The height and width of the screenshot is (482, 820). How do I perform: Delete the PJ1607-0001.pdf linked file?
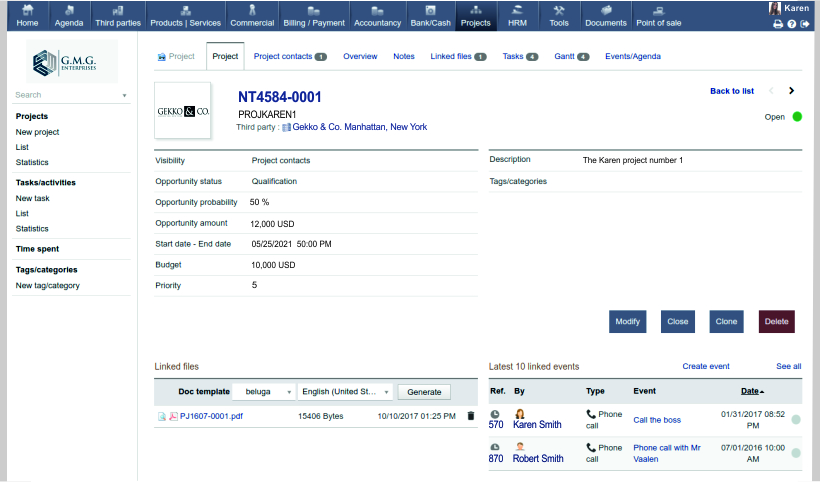point(471,416)
